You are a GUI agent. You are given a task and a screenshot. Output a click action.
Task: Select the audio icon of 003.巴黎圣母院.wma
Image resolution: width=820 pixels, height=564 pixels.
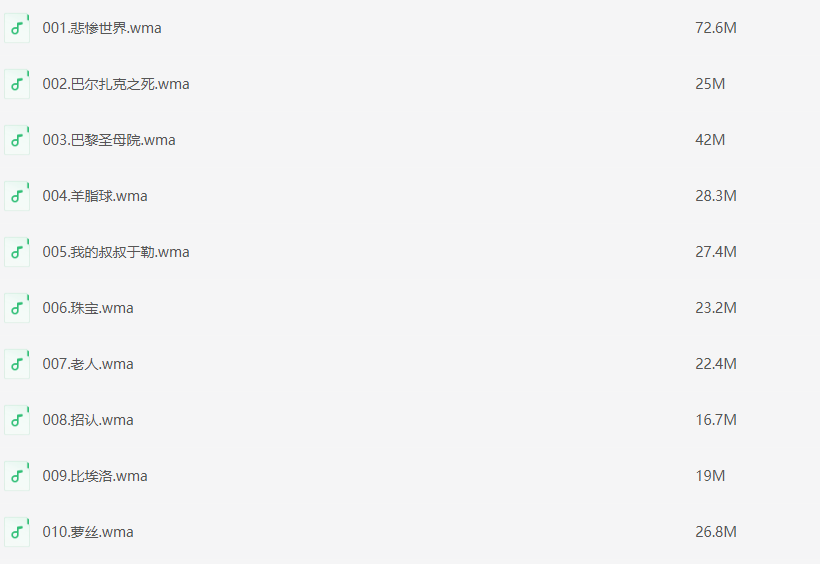click(x=17, y=140)
